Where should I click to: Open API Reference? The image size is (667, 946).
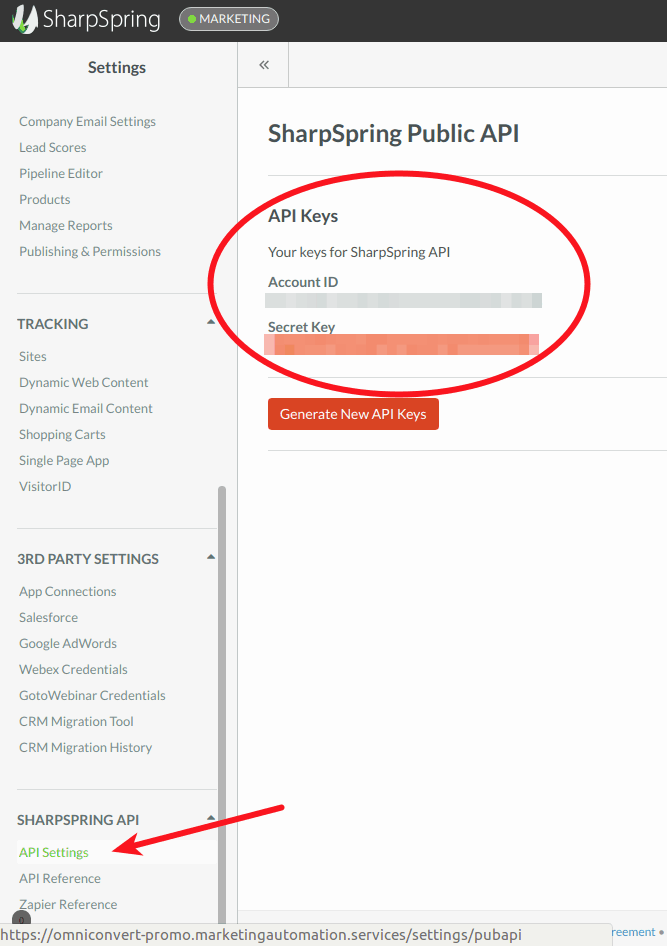60,878
